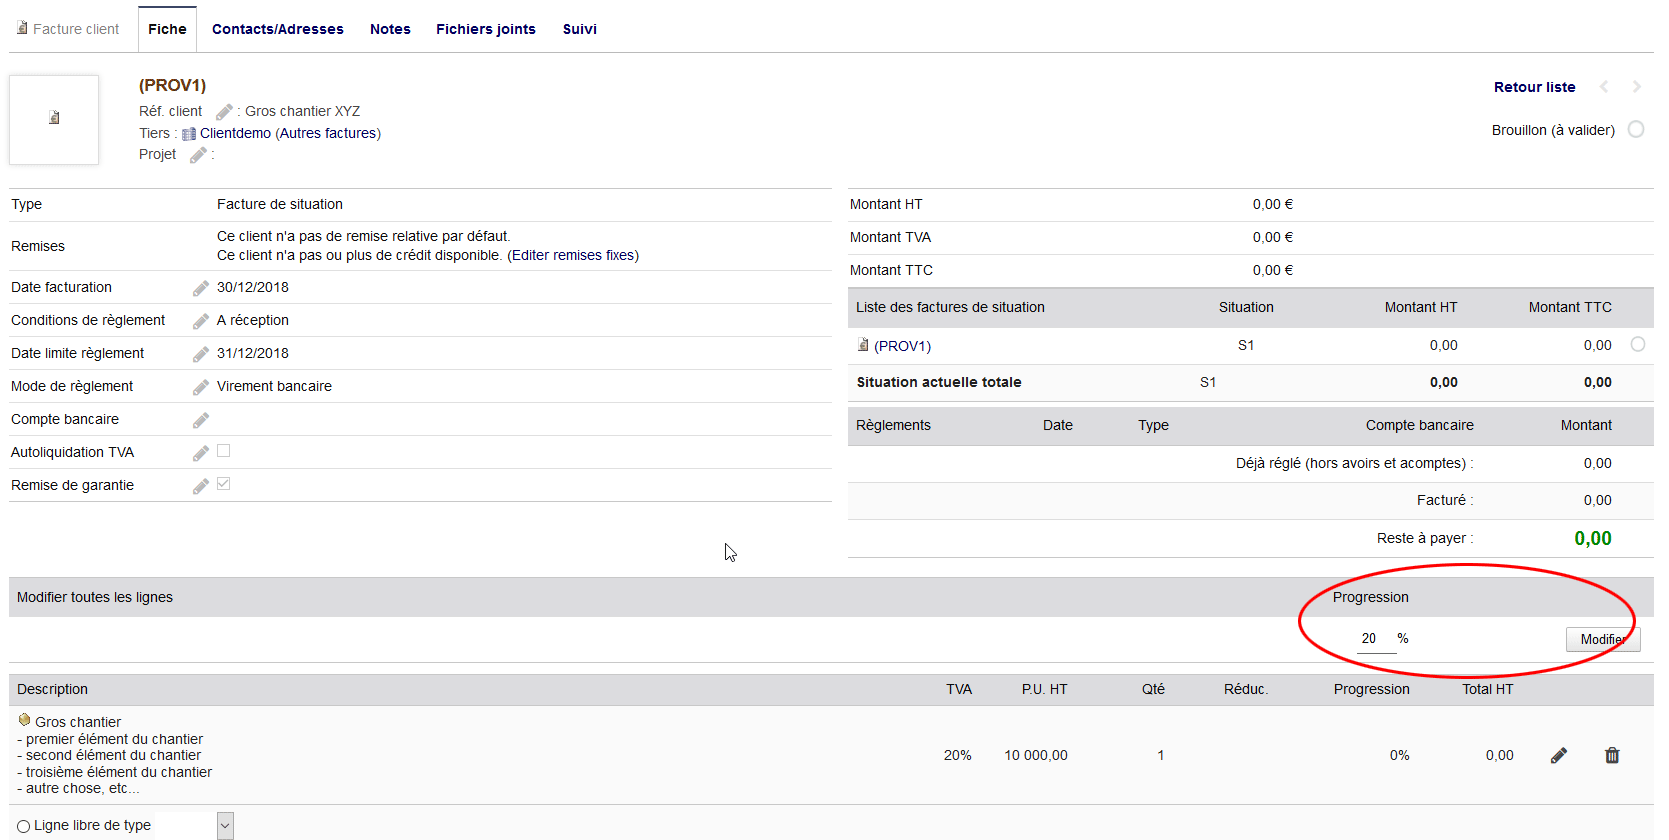Viewport: 1669px width, 840px height.
Task: Click pencil icon next to Projet
Action: tap(198, 155)
